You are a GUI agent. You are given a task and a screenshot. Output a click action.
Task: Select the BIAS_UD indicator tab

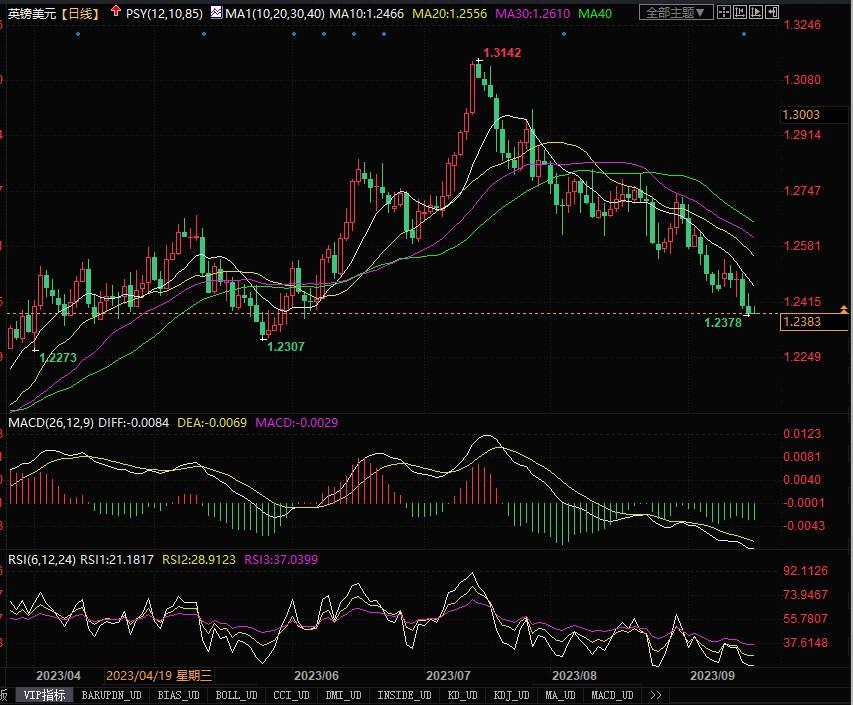click(178, 695)
